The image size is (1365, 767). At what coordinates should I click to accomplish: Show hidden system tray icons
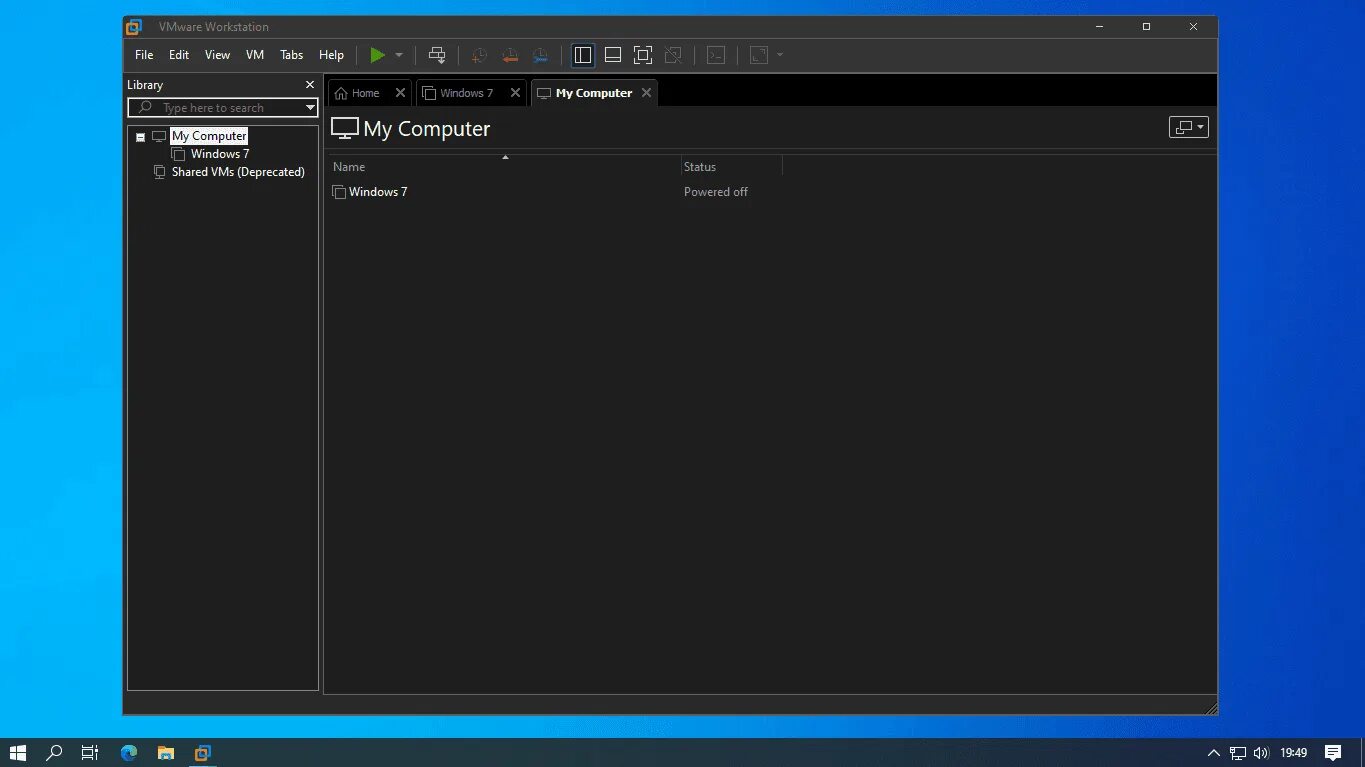1214,753
